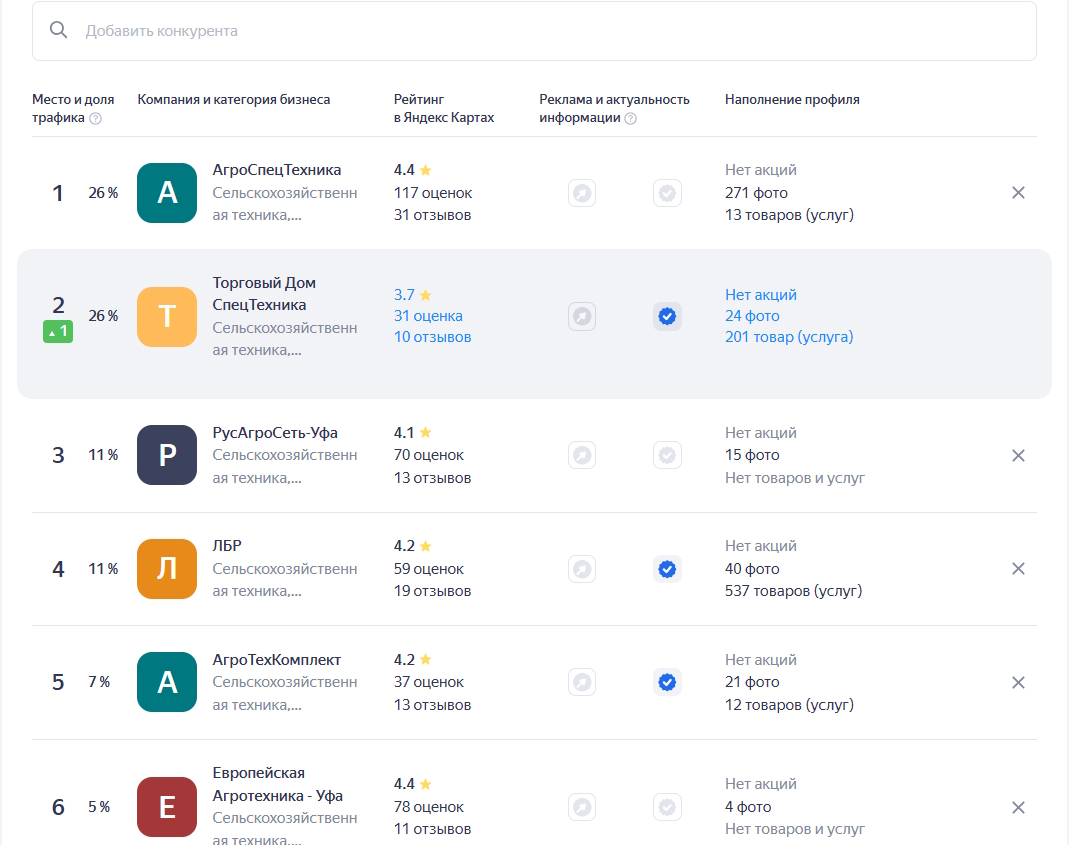Click advertising icon in Европейская Агротехника row
Screen dimensions: 1069x845
point(582,807)
